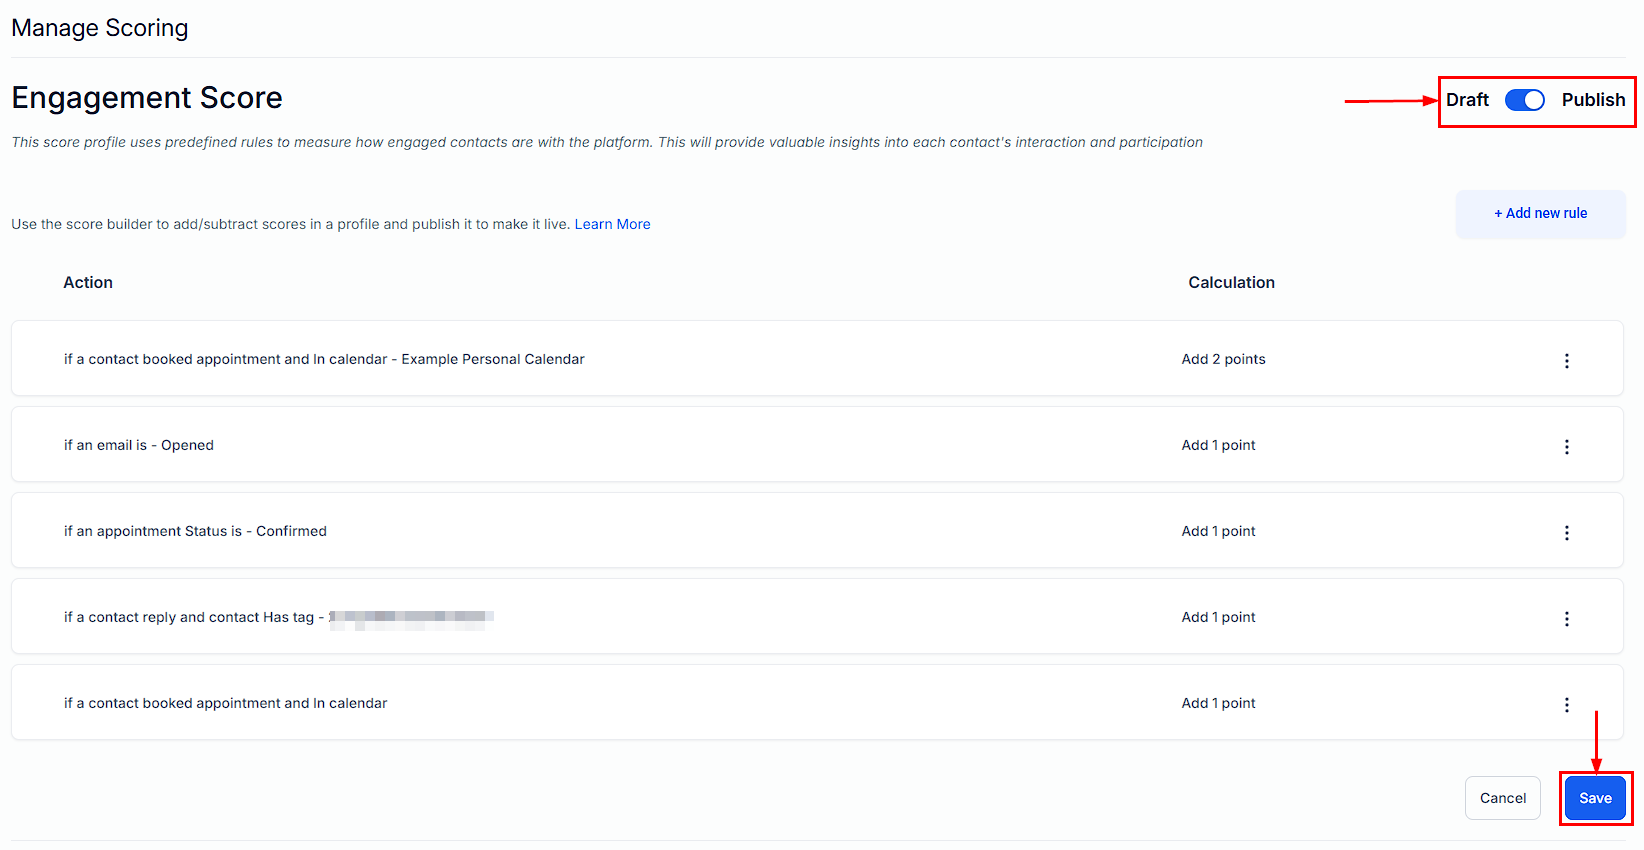Click the Calculation column header
Image resolution: width=1644 pixels, height=850 pixels.
pyautogui.click(x=1231, y=282)
